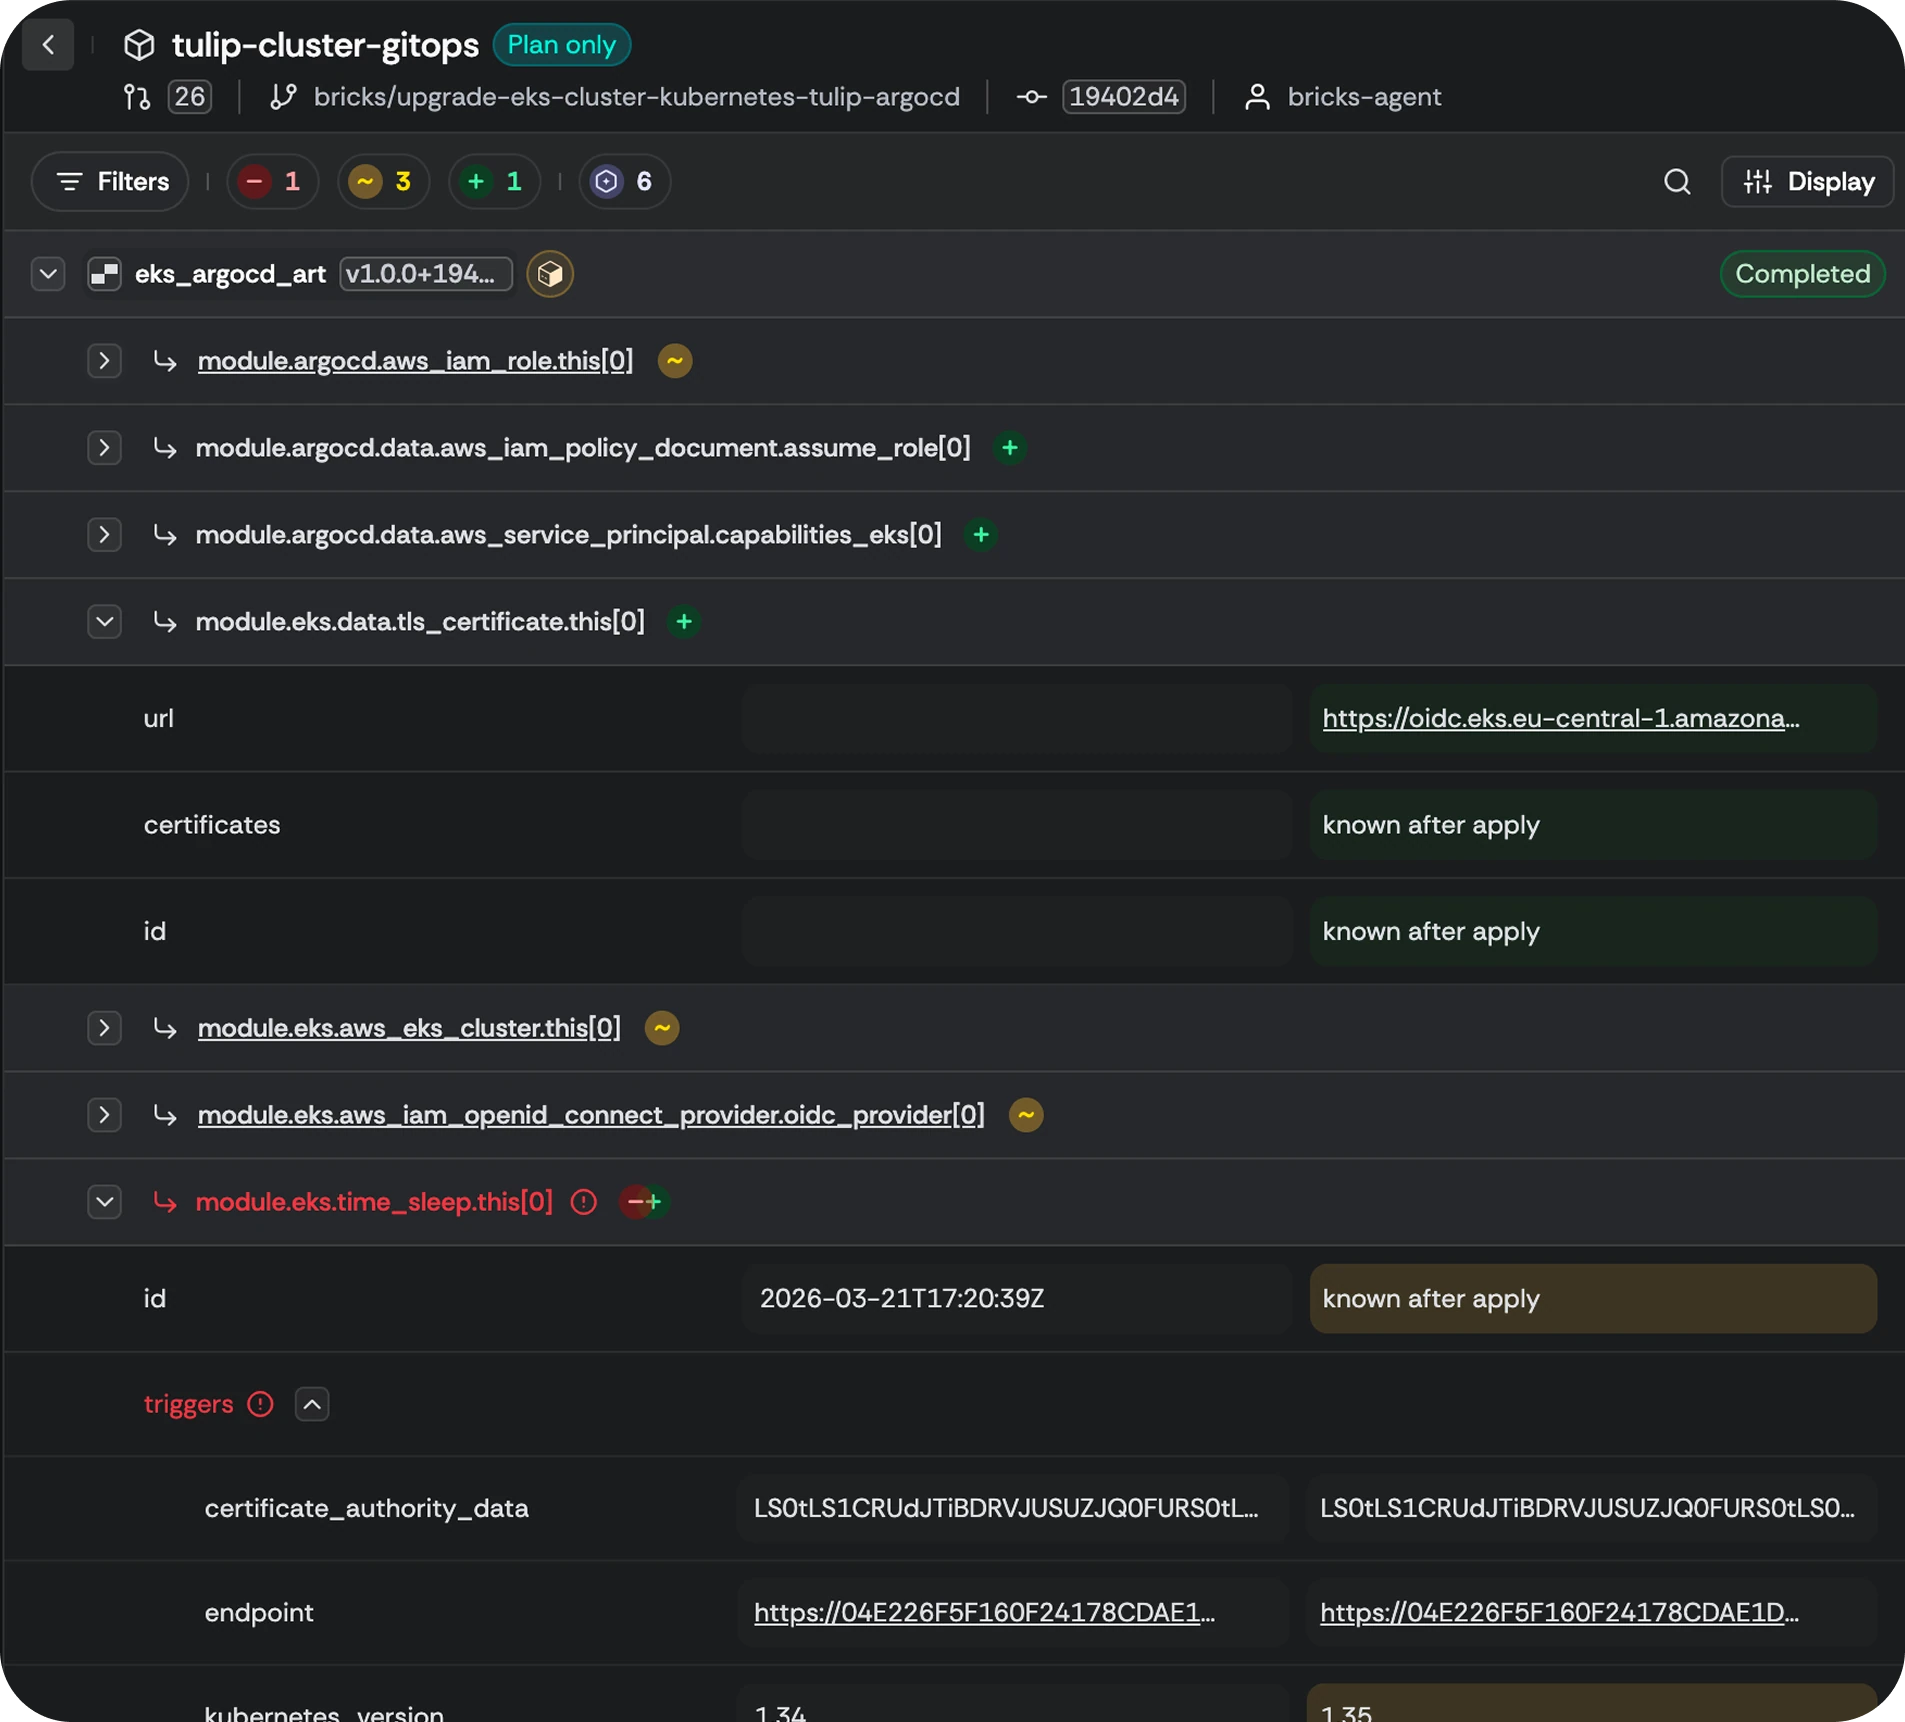Open the search magnifier icon
Viewport: 1905px width, 1722px height.
coord(1677,181)
